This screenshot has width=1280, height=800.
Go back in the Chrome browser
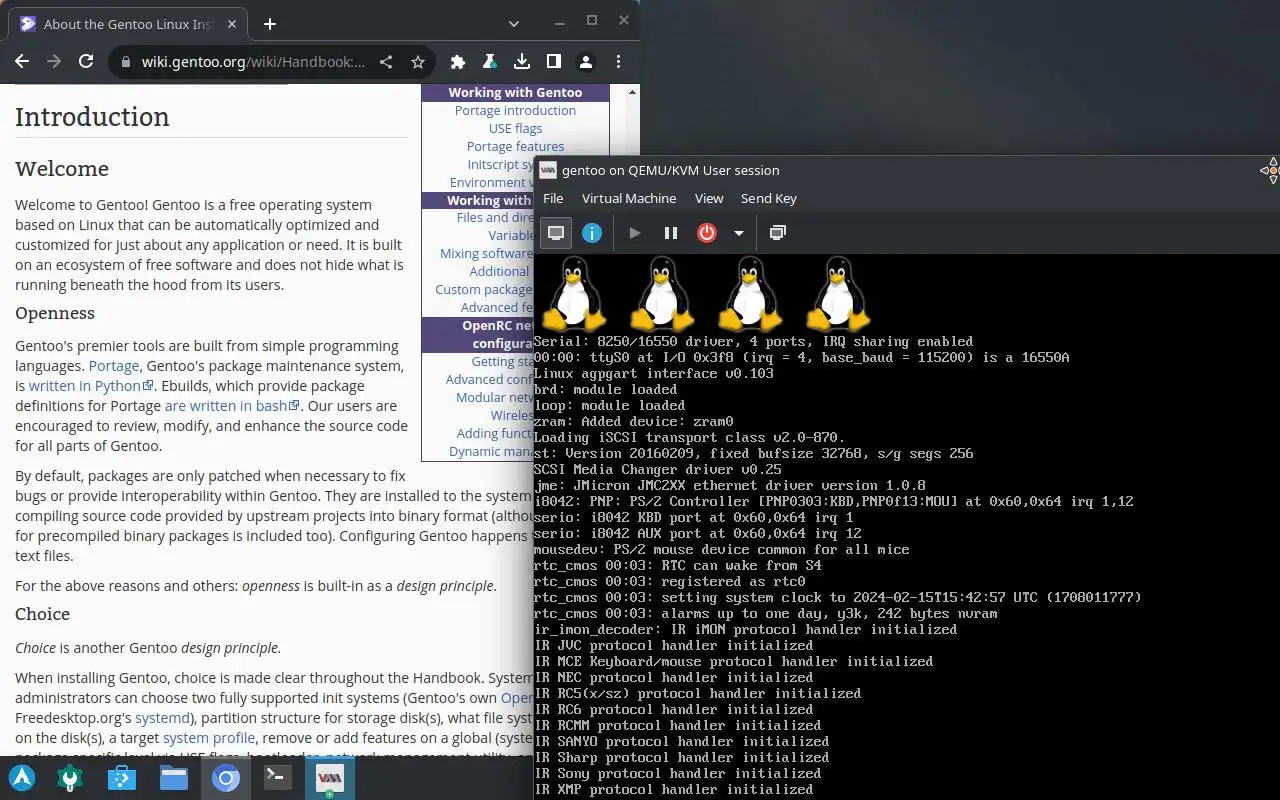(22, 61)
